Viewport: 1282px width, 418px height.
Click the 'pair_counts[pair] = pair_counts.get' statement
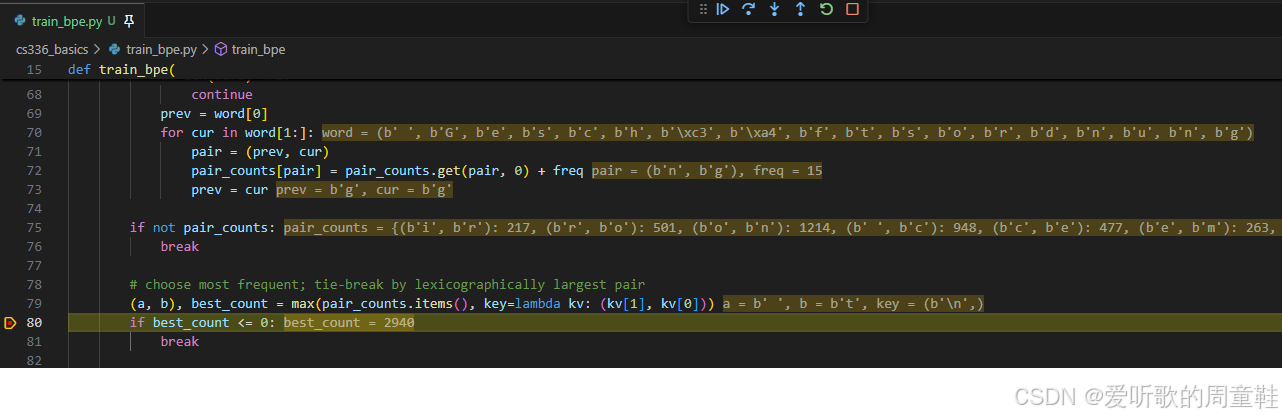pyautogui.click(x=387, y=171)
